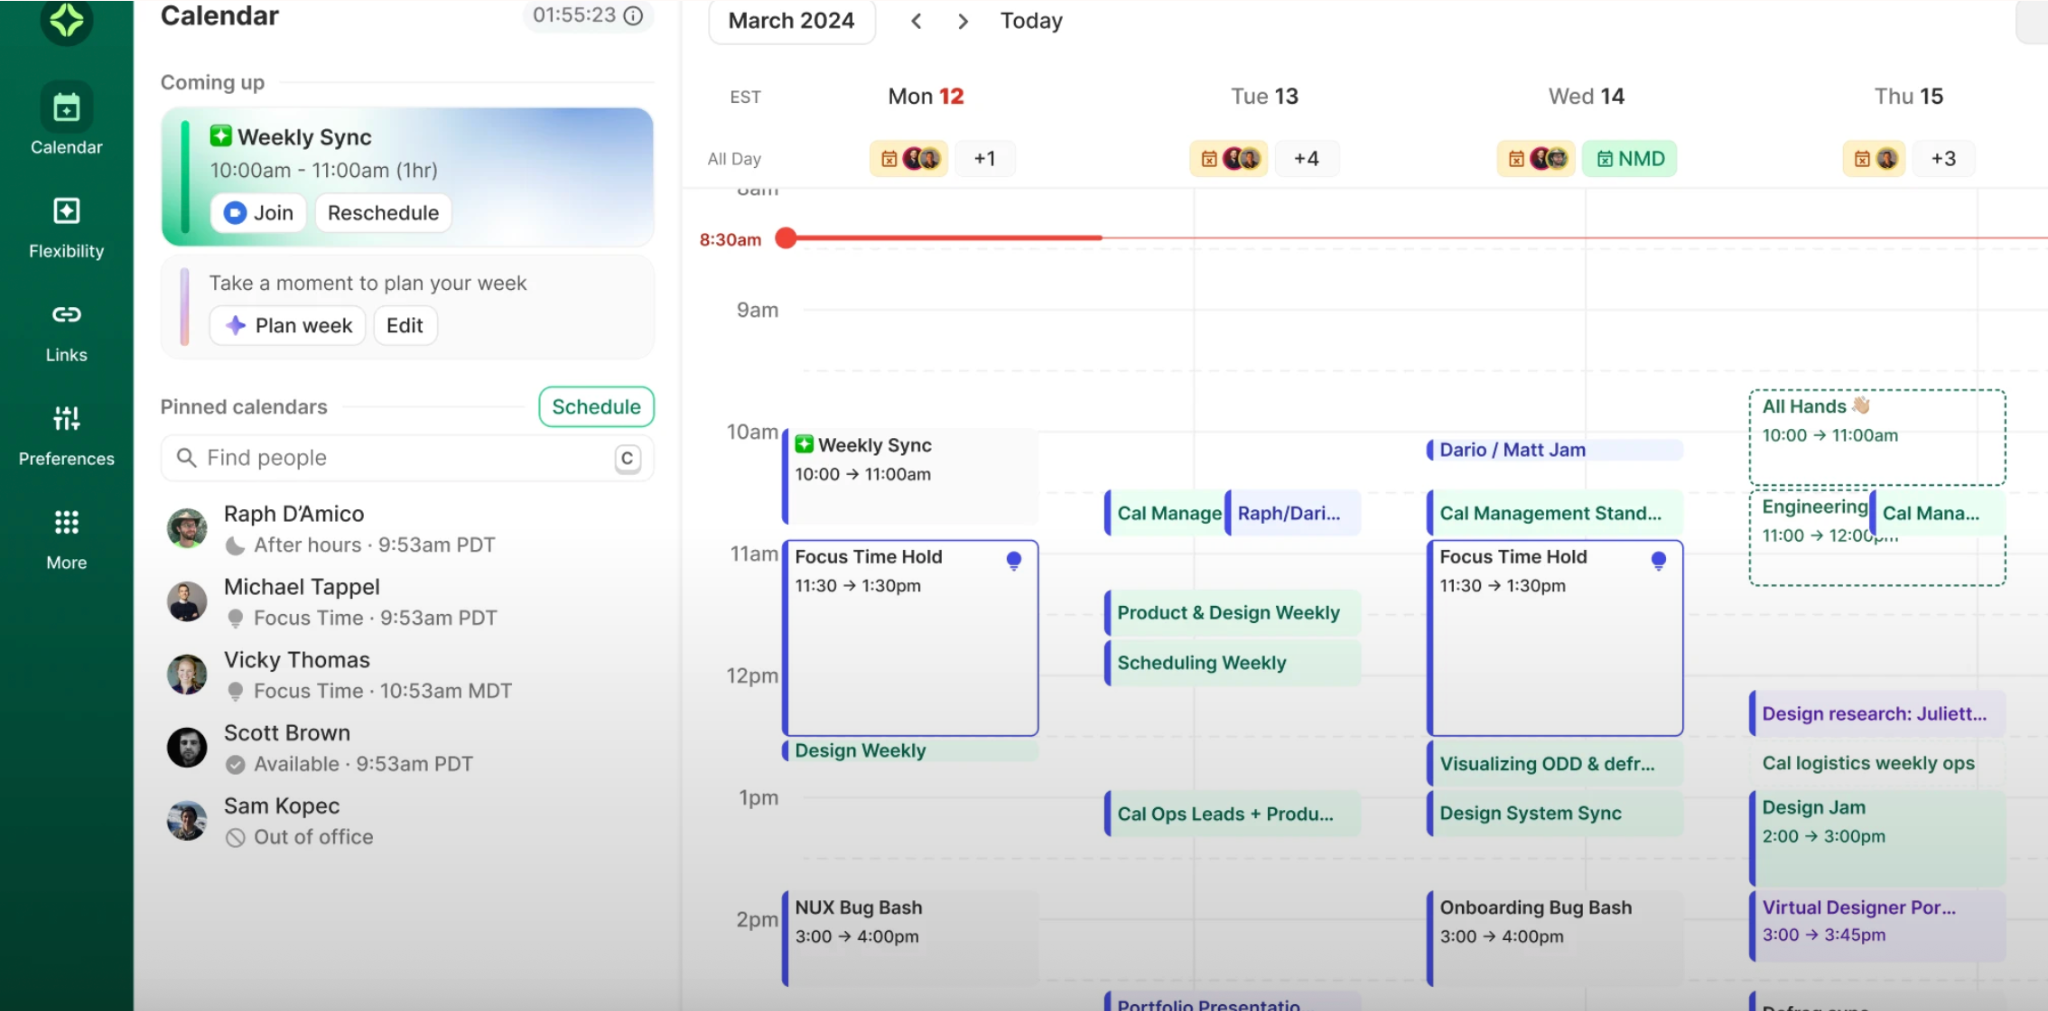Open the March 2024 date picker
The width and height of the screenshot is (2048, 1011).
tap(791, 21)
